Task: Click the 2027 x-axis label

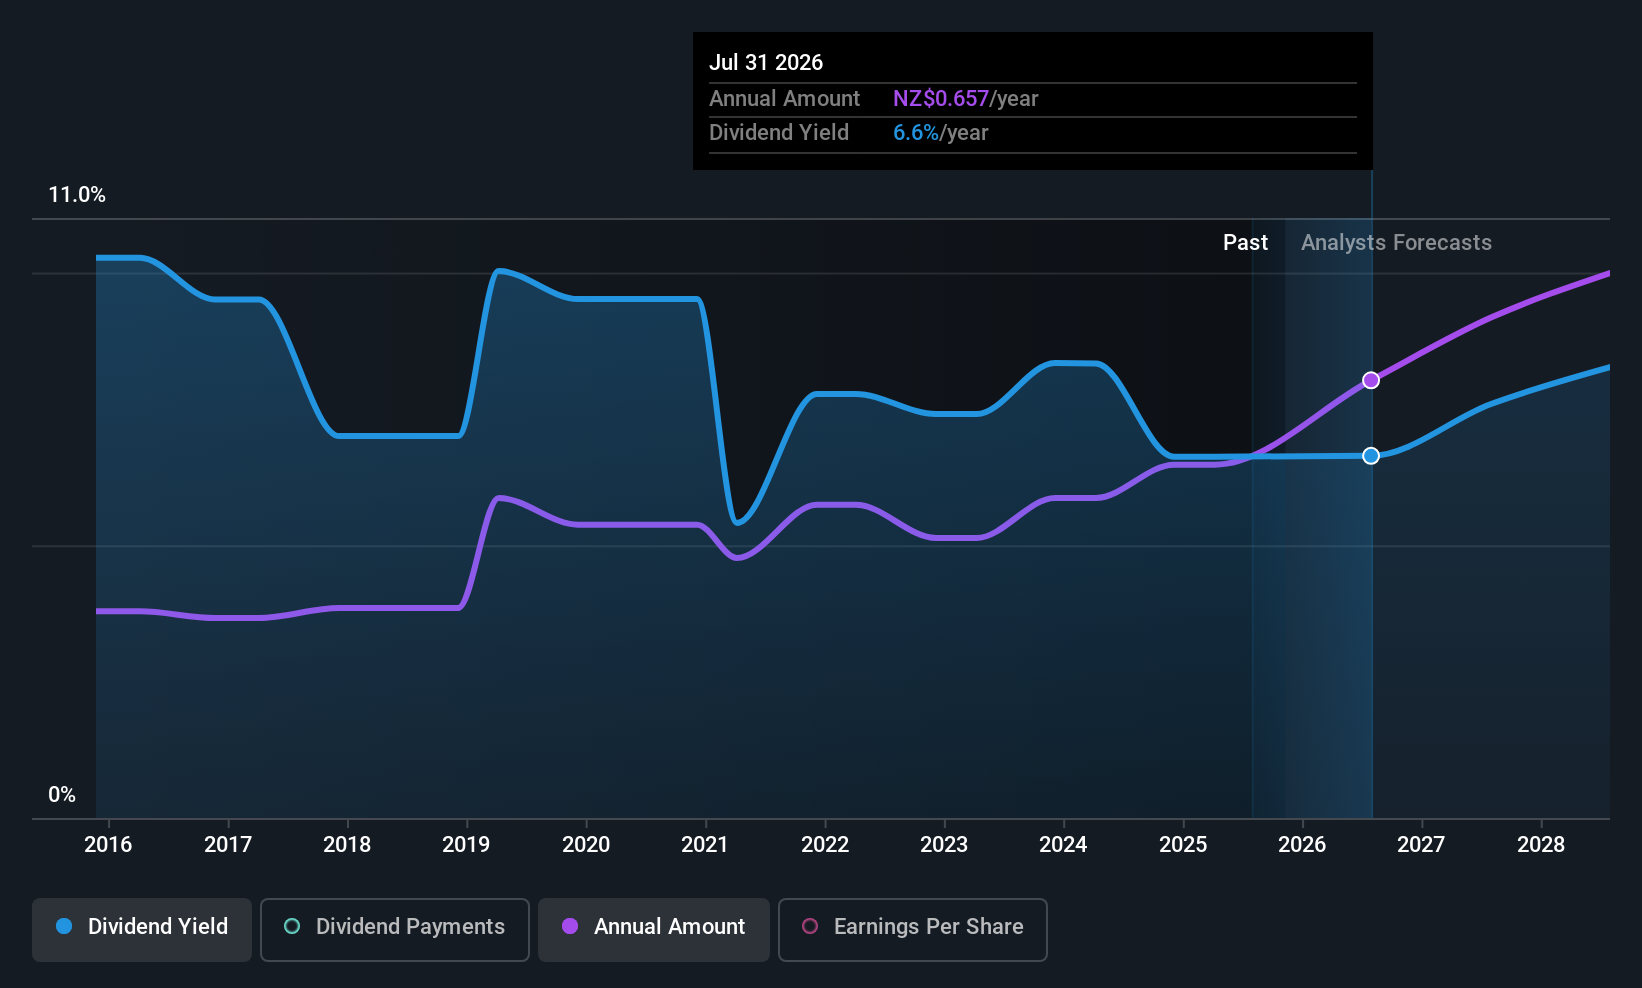Action: point(1421,845)
